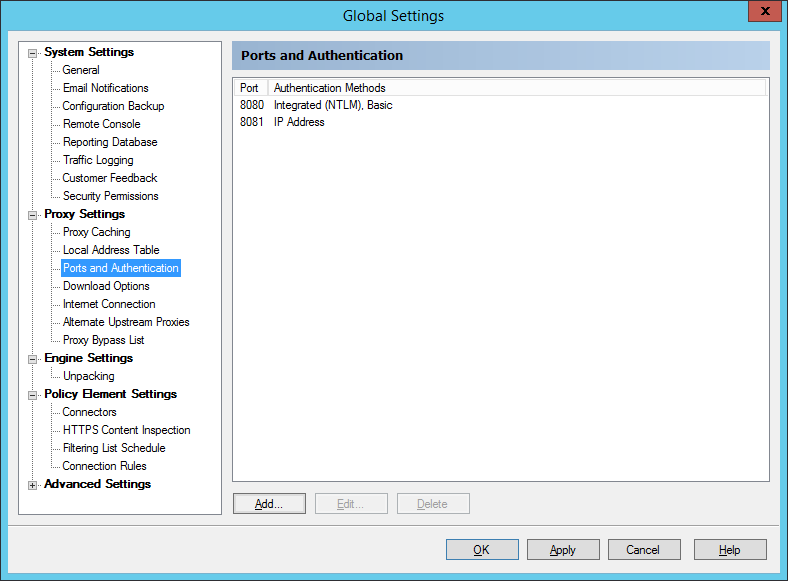Open the Reporting Database page

tap(110, 142)
